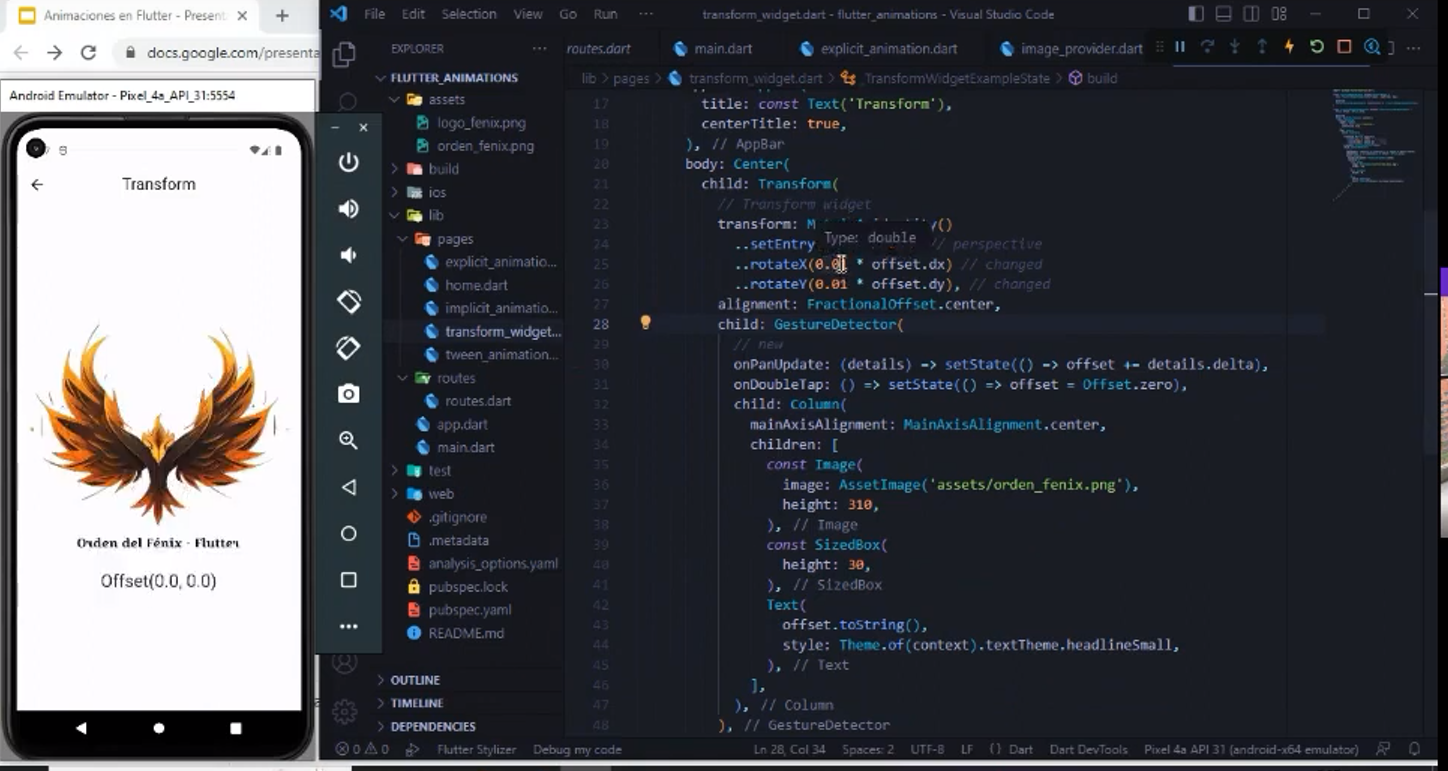1448x771 pixels.
Task: Step into the current call
Action: (1234, 47)
